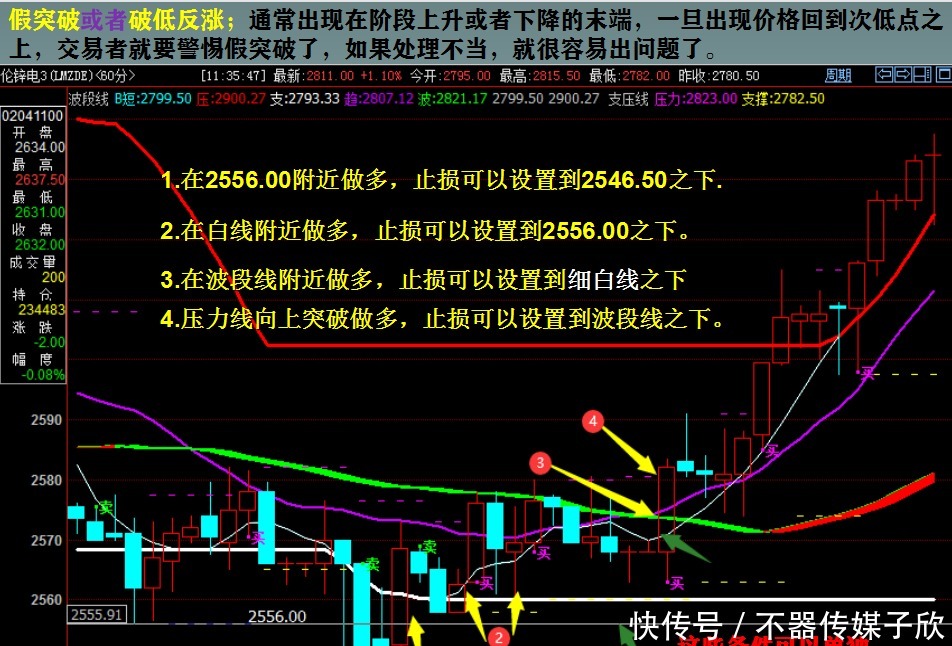Click the 234483 open interest value
This screenshot has height=646, width=952.
pyautogui.click(x=41, y=310)
